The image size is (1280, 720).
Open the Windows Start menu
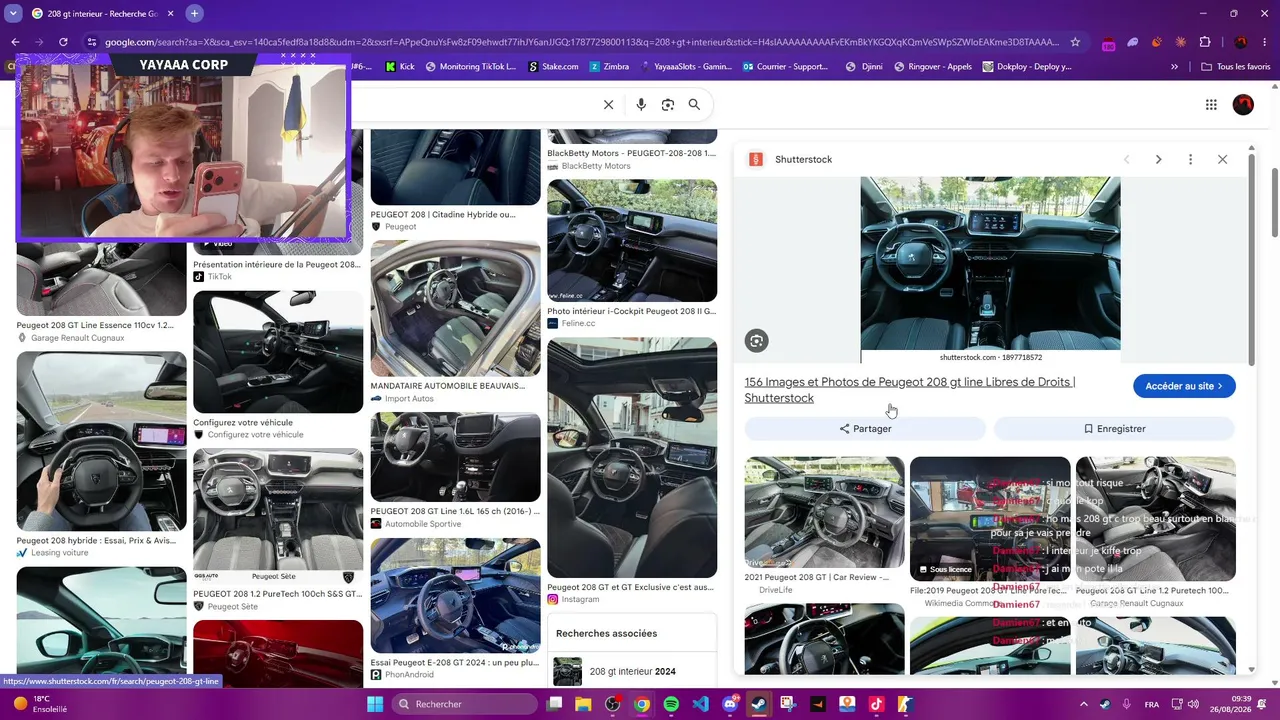click(375, 704)
